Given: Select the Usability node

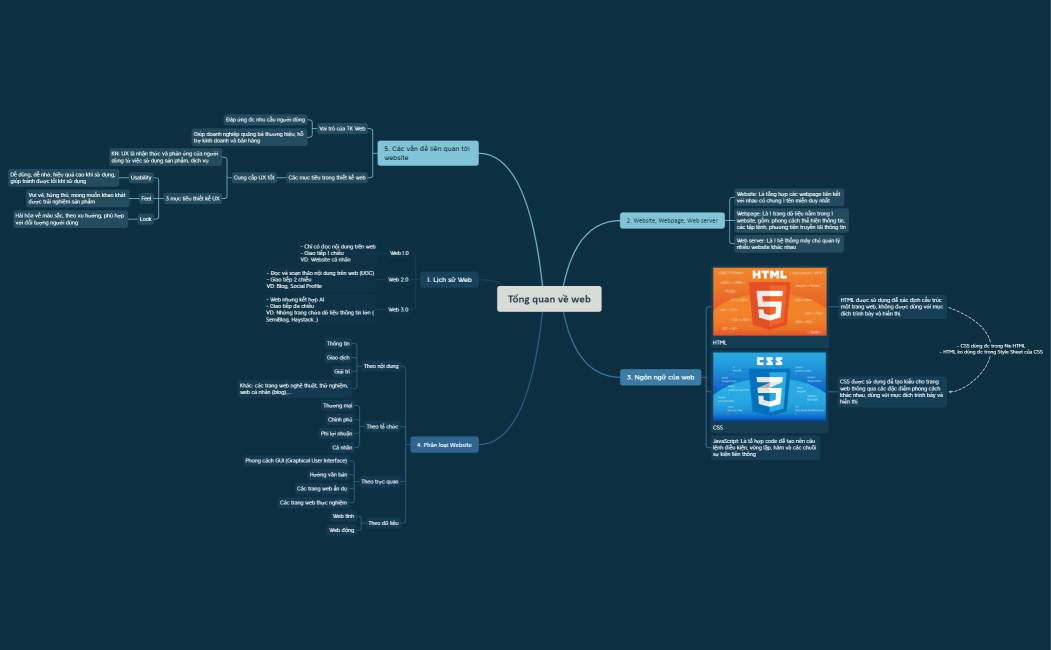Looking at the screenshot, I should pyautogui.click(x=141, y=177).
